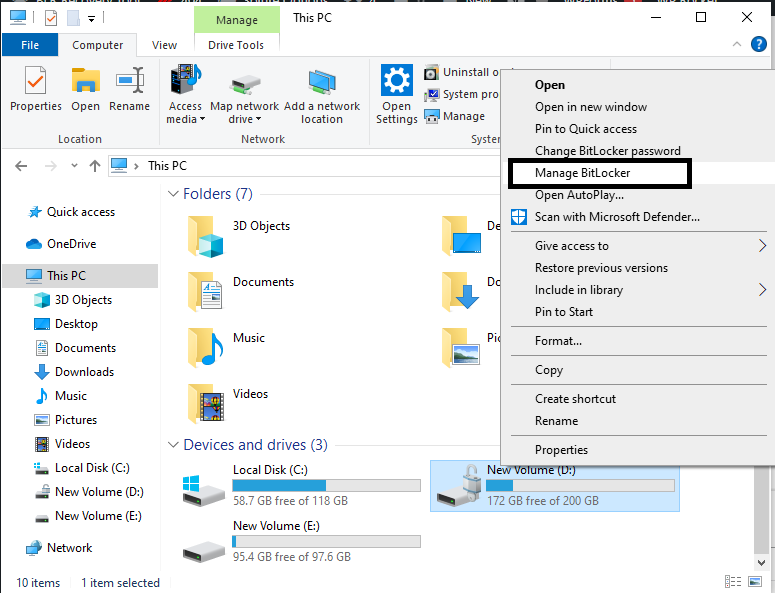
Task: Open Map network drive dropdown arrow
Action: click(x=258, y=119)
